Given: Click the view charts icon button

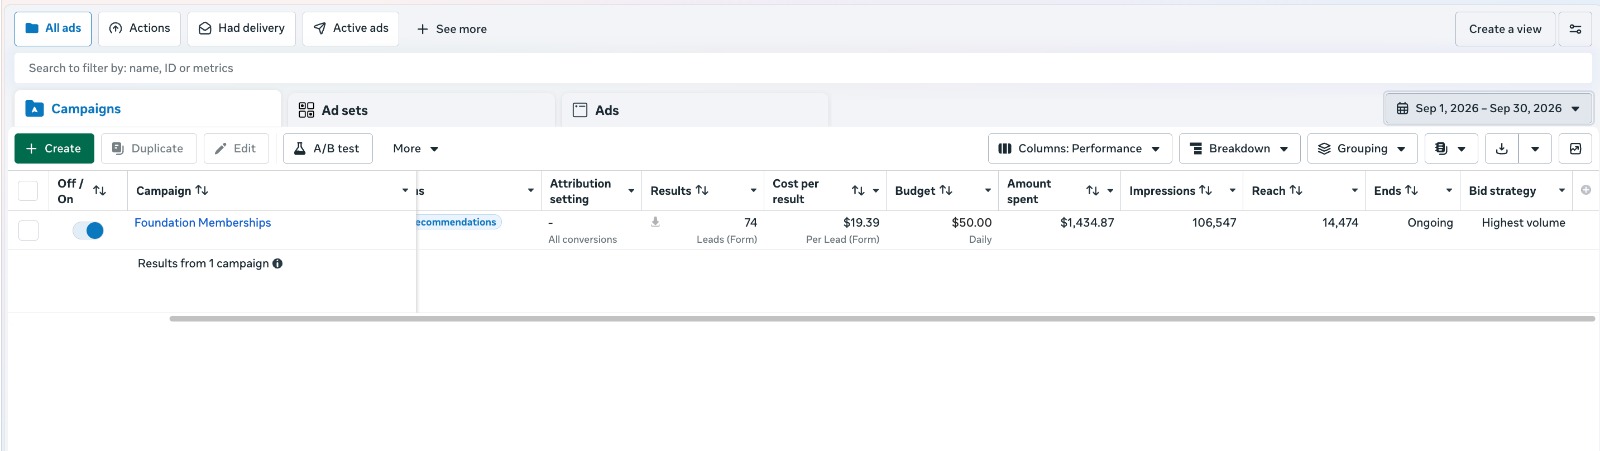Looking at the screenshot, I should tap(1575, 148).
